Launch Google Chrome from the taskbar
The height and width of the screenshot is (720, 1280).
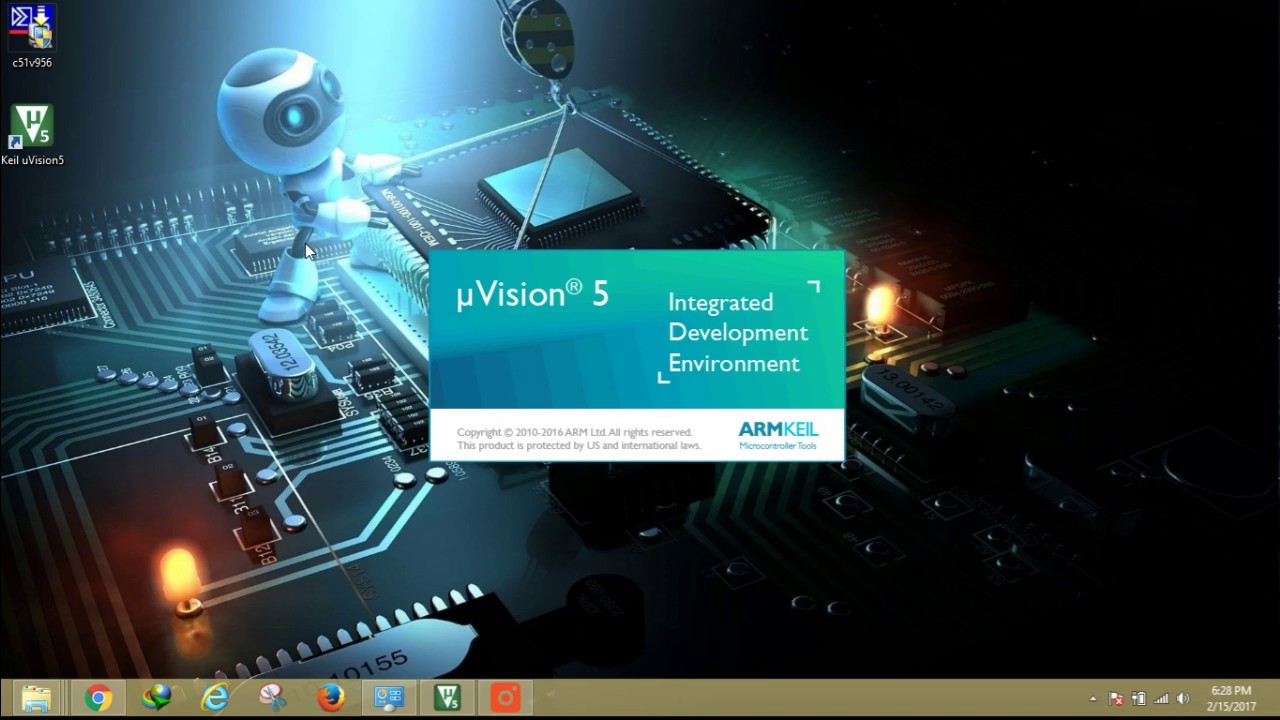pyautogui.click(x=98, y=697)
